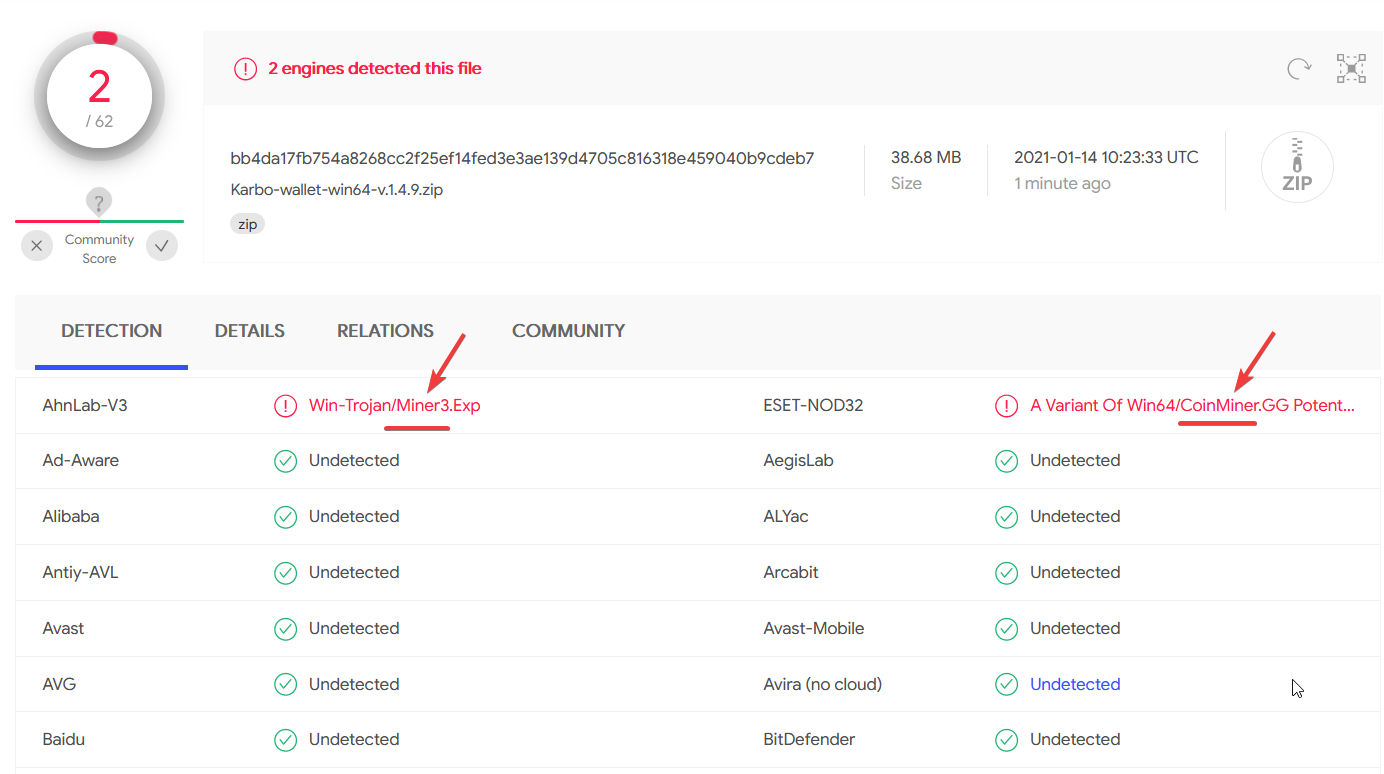Click the ESET-NOD32 engine name
Screen dimensions: 1384x774
click(813, 405)
